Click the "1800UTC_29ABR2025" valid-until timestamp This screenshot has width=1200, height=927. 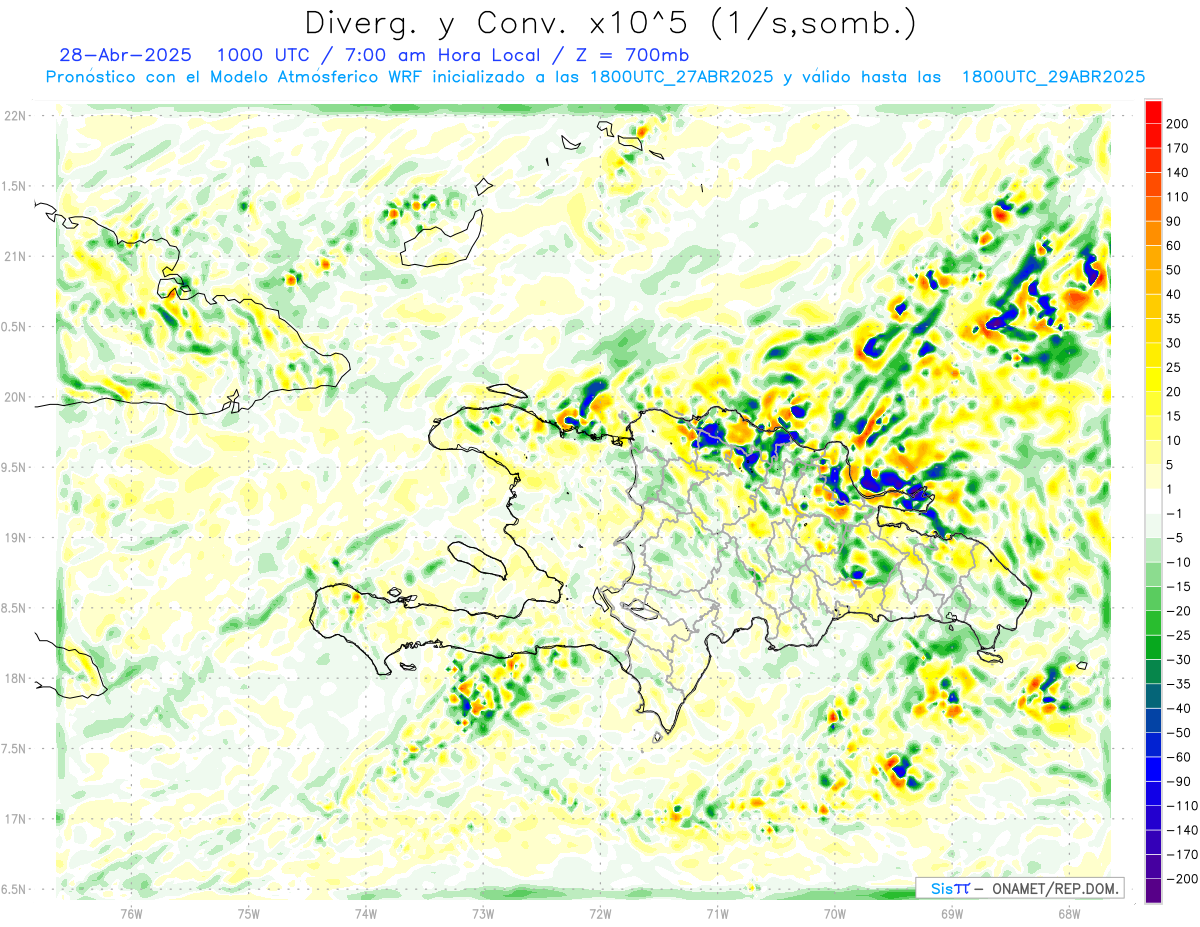click(1053, 77)
